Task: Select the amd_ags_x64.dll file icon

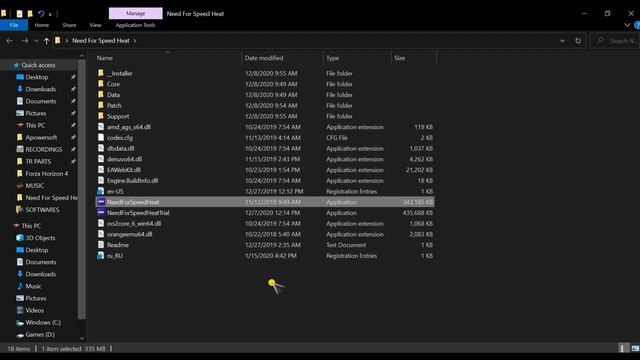Action: 101,127
